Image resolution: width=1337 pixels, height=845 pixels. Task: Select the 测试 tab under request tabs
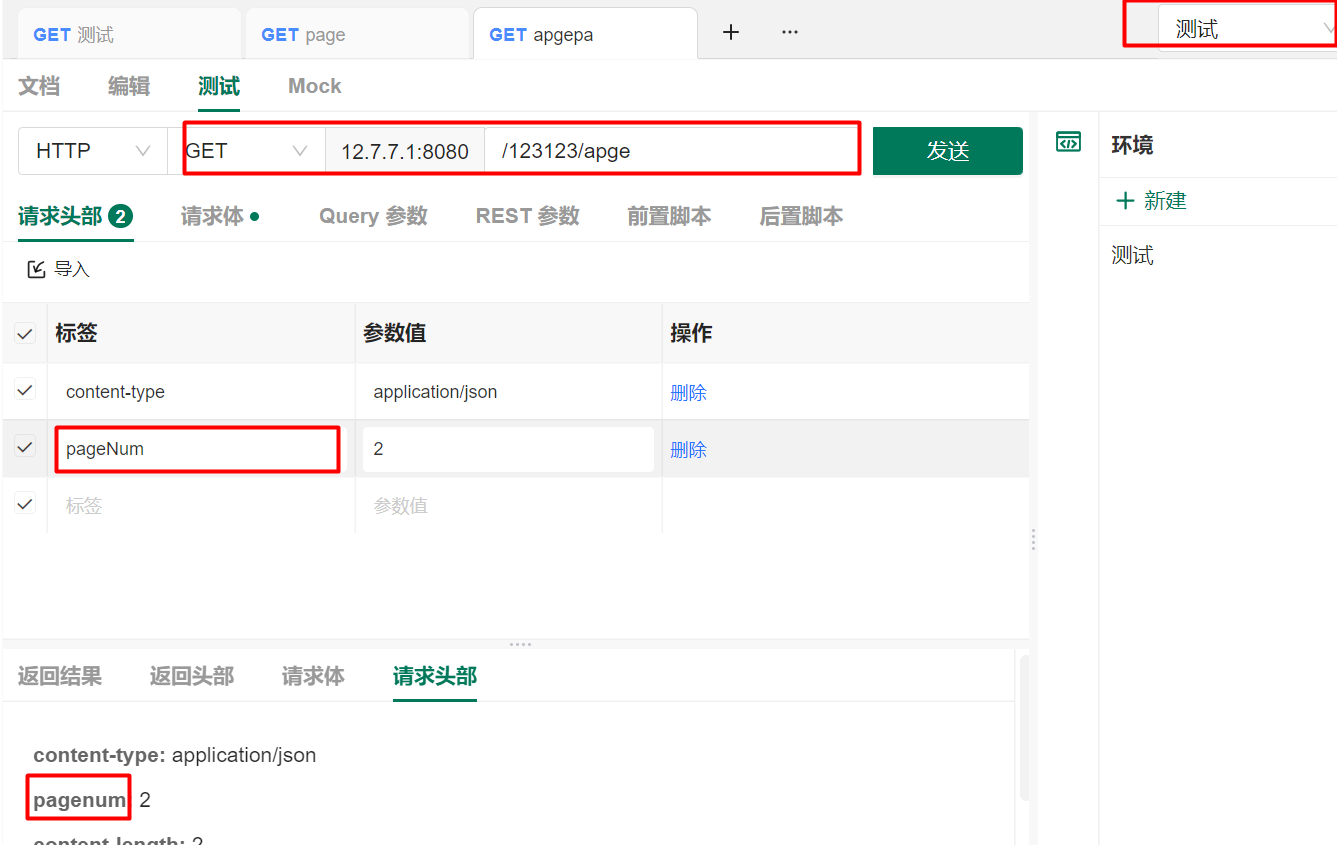pos(219,86)
